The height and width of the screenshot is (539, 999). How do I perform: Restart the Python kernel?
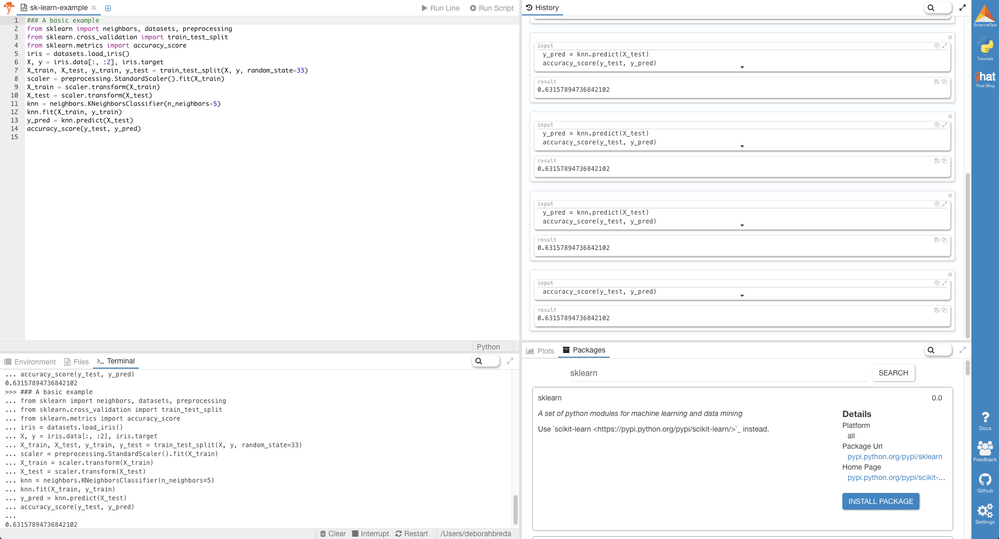click(x=412, y=534)
